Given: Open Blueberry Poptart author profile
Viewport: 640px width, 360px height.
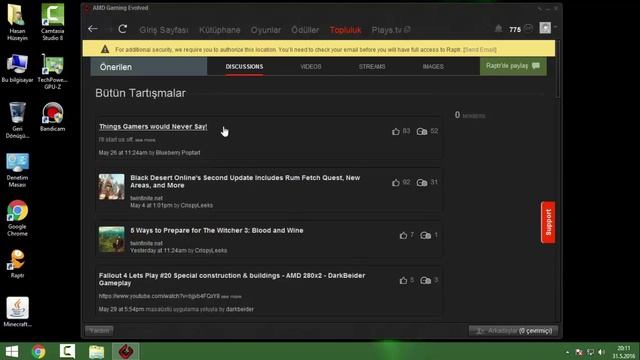Looking at the screenshot, I should click(x=178, y=153).
